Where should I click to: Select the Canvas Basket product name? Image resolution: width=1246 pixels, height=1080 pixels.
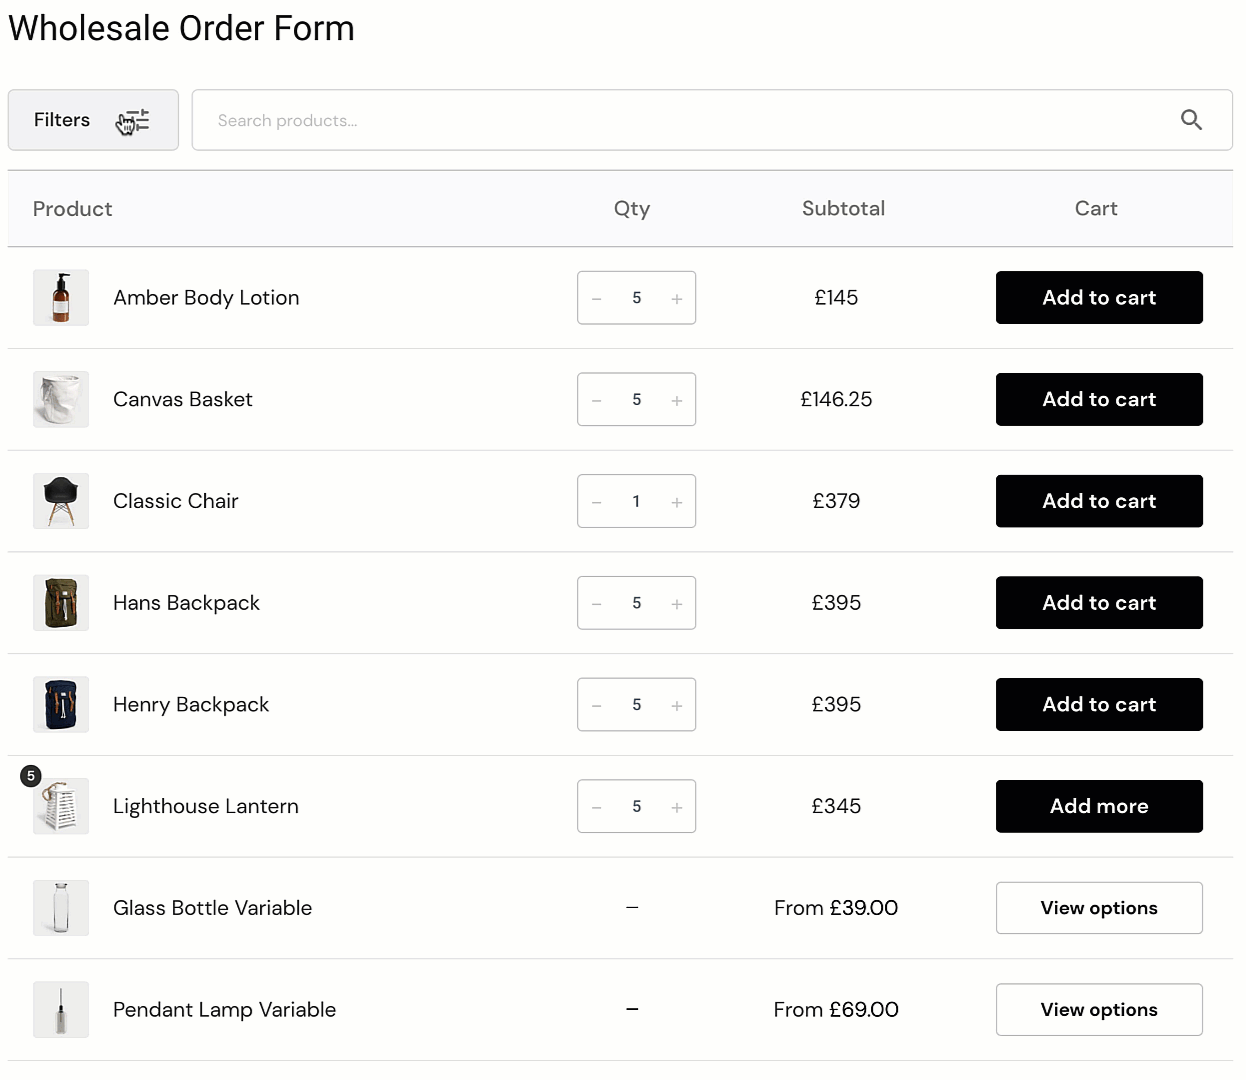point(182,399)
